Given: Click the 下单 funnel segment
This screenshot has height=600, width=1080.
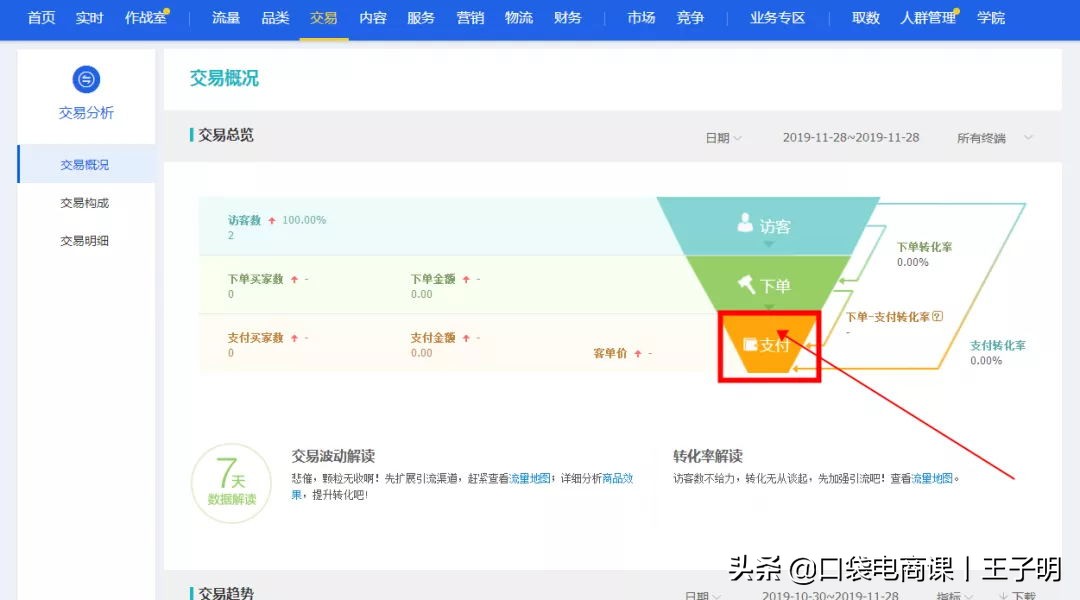Looking at the screenshot, I should 768,285.
